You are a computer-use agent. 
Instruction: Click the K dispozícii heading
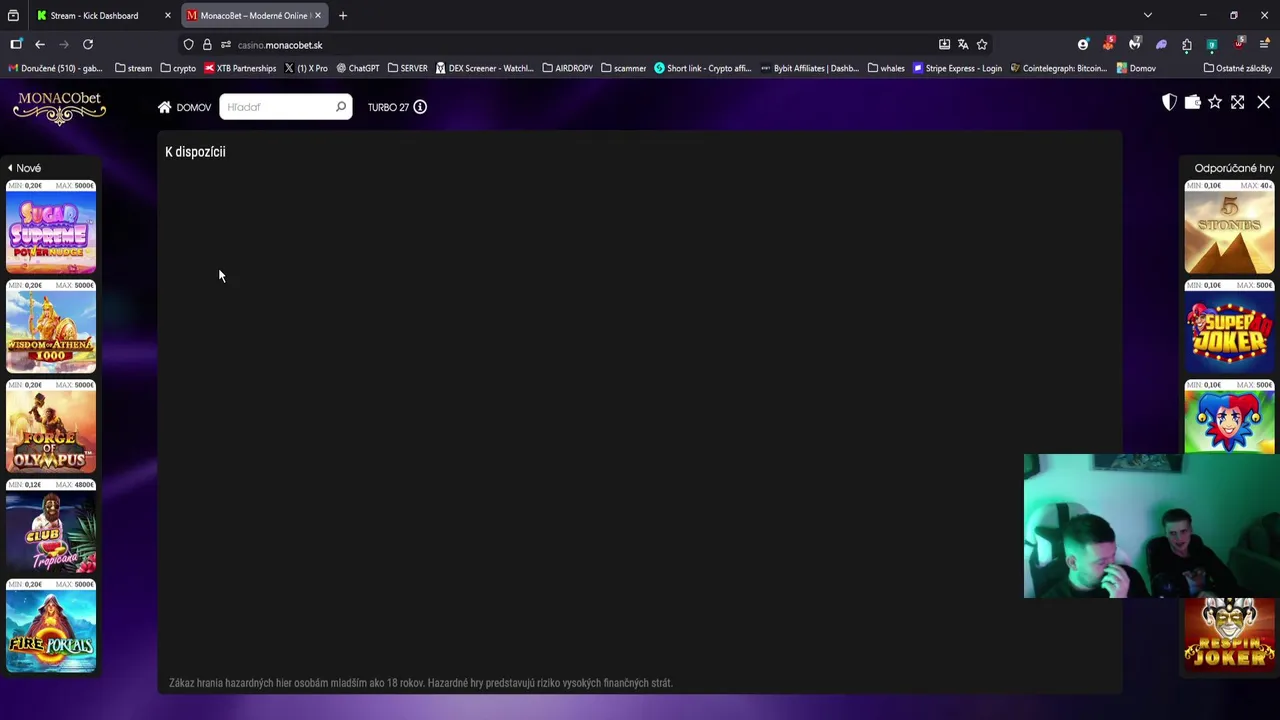tap(195, 152)
